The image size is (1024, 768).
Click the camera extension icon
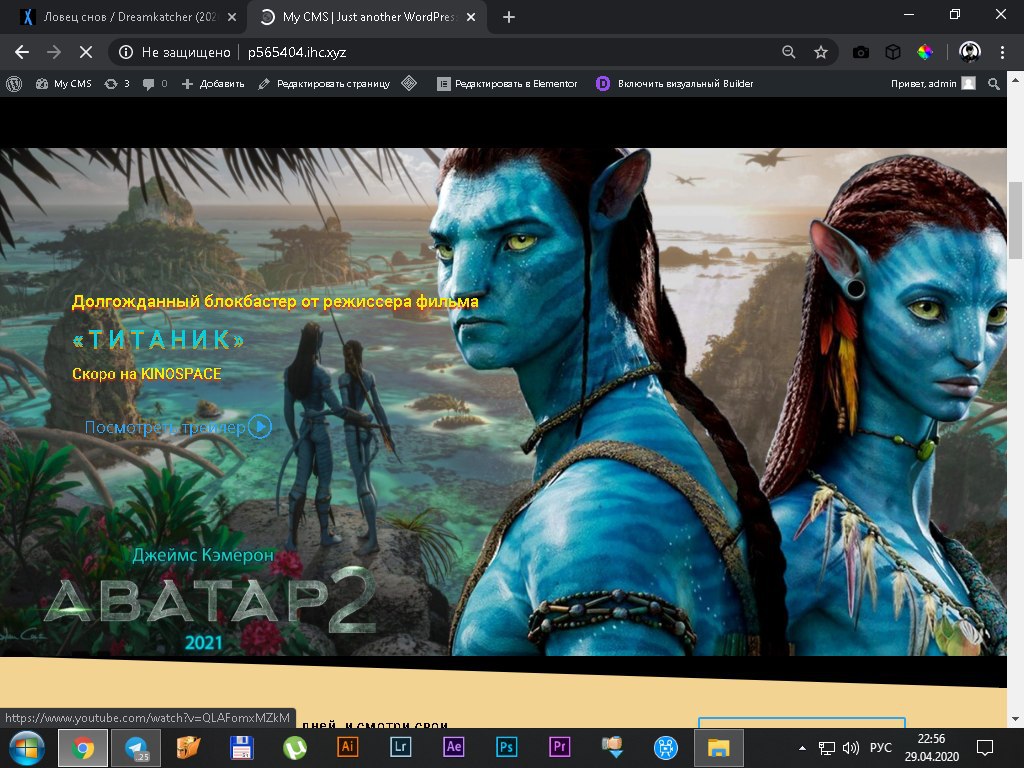click(861, 52)
